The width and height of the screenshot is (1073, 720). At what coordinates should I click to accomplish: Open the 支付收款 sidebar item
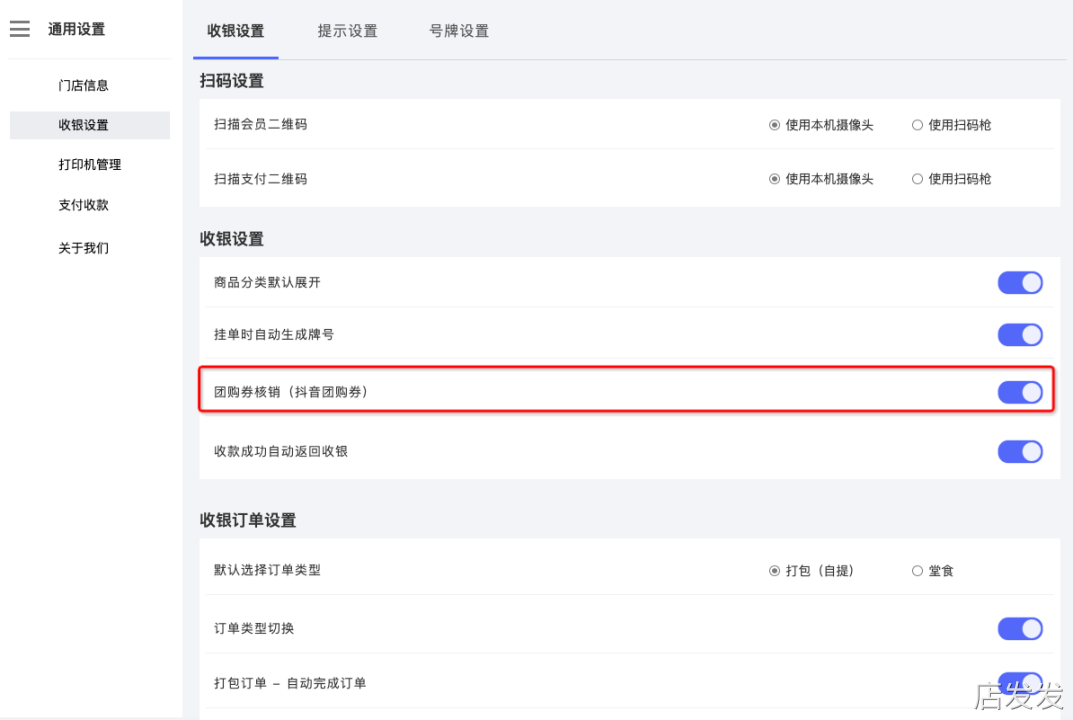83,205
